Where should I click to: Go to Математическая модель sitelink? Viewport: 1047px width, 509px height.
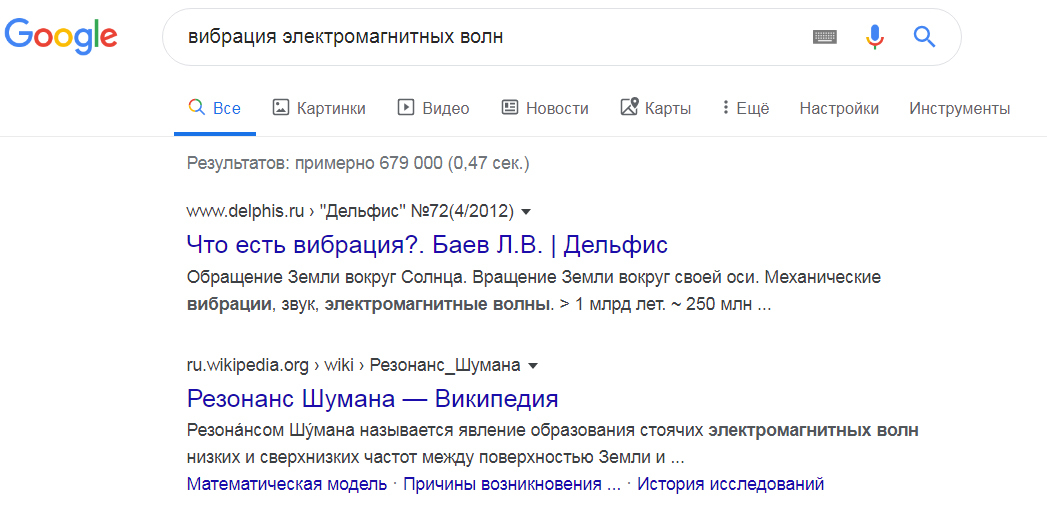click(x=287, y=484)
